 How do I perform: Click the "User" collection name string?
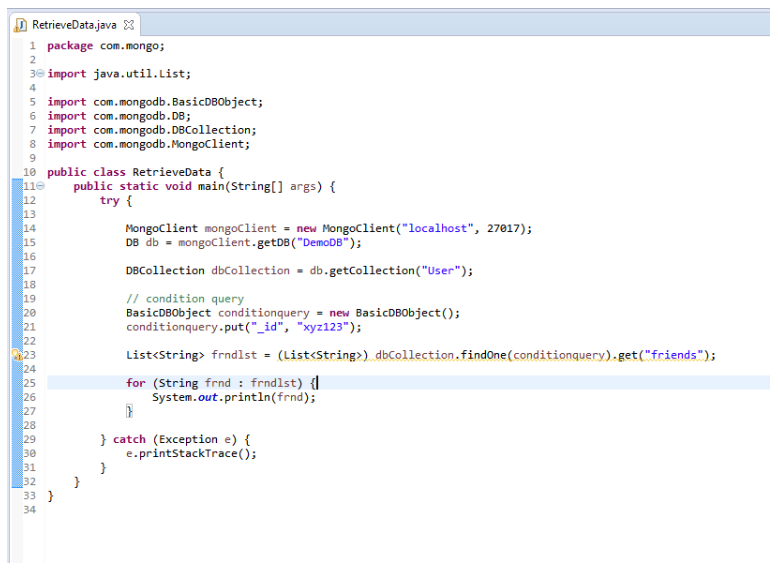[442, 270]
